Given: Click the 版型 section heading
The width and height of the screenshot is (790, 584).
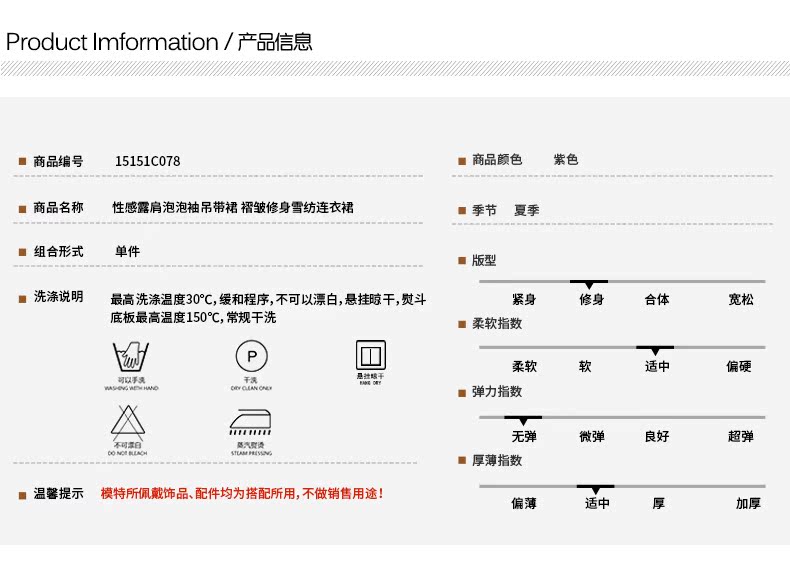Looking at the screenshot, I should [484, 261].
